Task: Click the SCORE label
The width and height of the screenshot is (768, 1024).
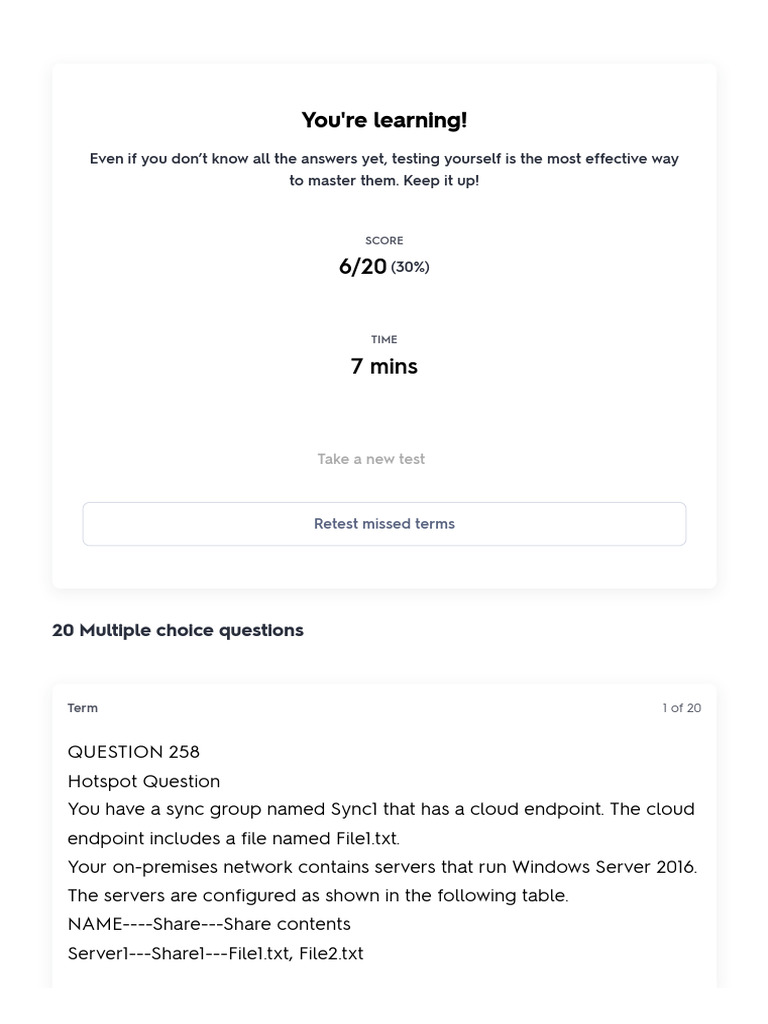Action: tap(384, 240)
